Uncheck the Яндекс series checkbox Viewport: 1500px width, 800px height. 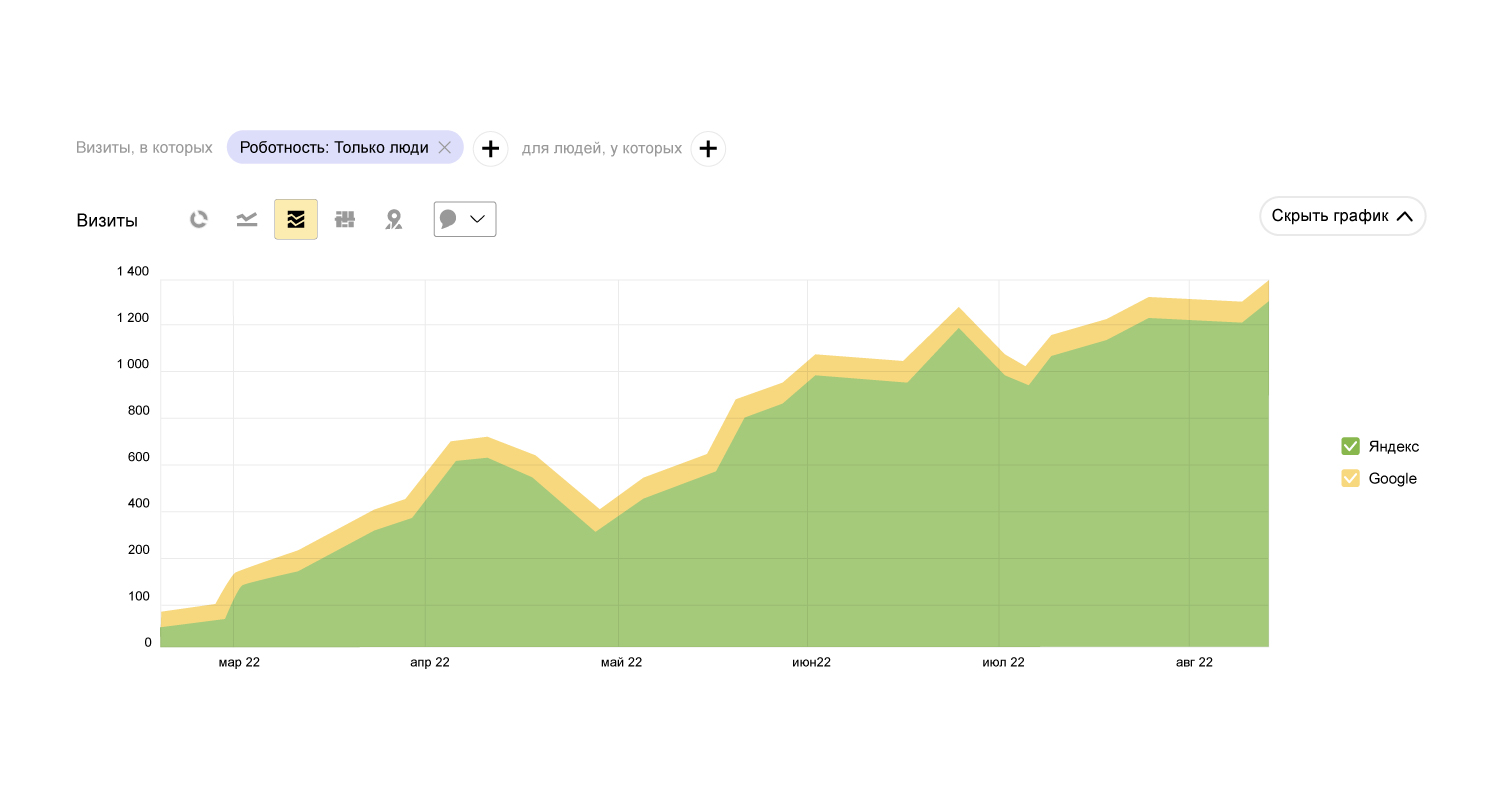click(1350, 446)
